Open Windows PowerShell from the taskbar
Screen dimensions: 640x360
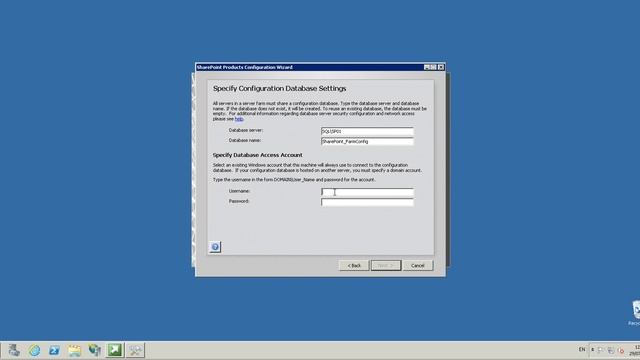coord(54,350)
